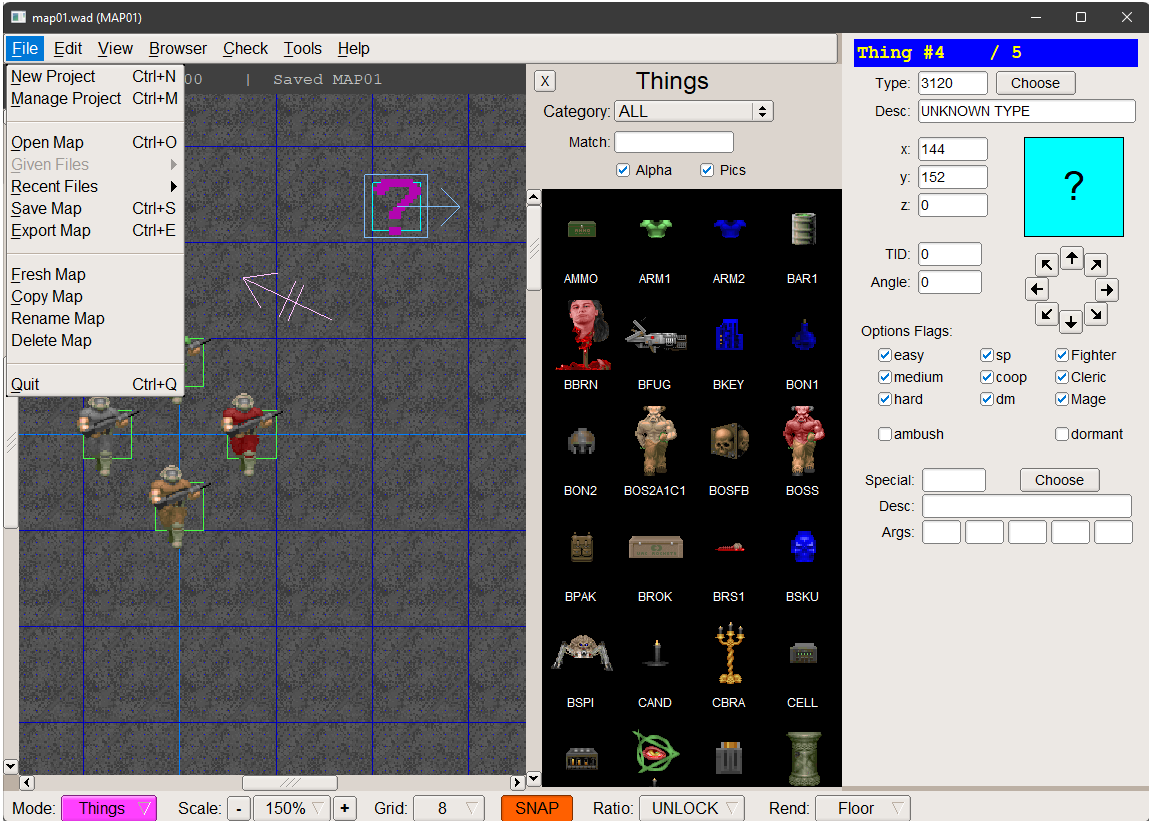Image resolution: width=1150 pixels, height=822 pixels.
Task: Uncheck the easy skill flag
Action: tap(885, 355)
